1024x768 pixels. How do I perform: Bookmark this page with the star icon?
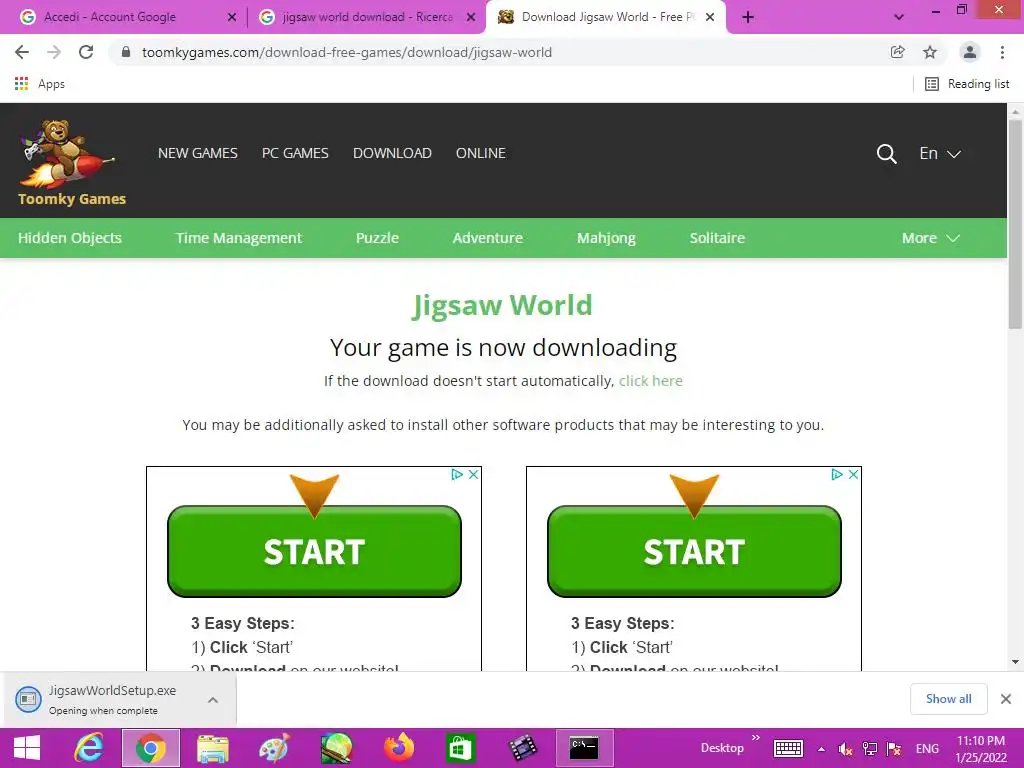coord(930,52)
